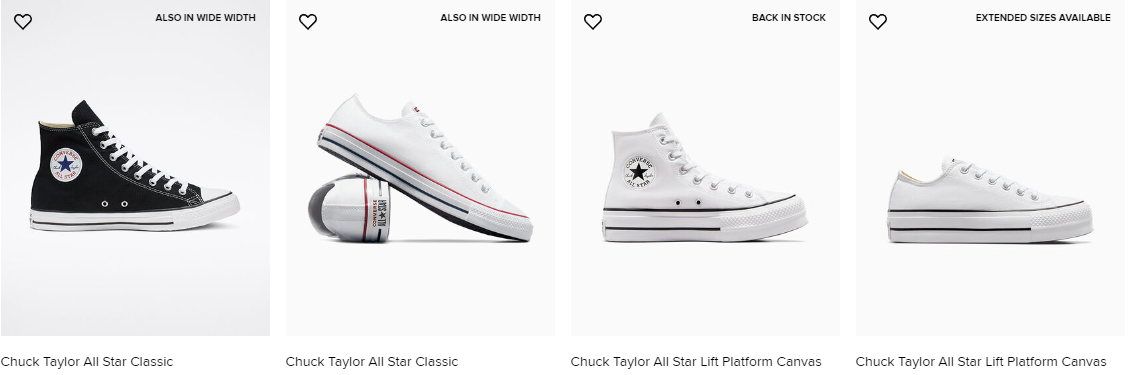Select the Back In Stock badge
The height and width of the screenshot is (375, 1129).
pyautogui.click(x=788, y=18)
